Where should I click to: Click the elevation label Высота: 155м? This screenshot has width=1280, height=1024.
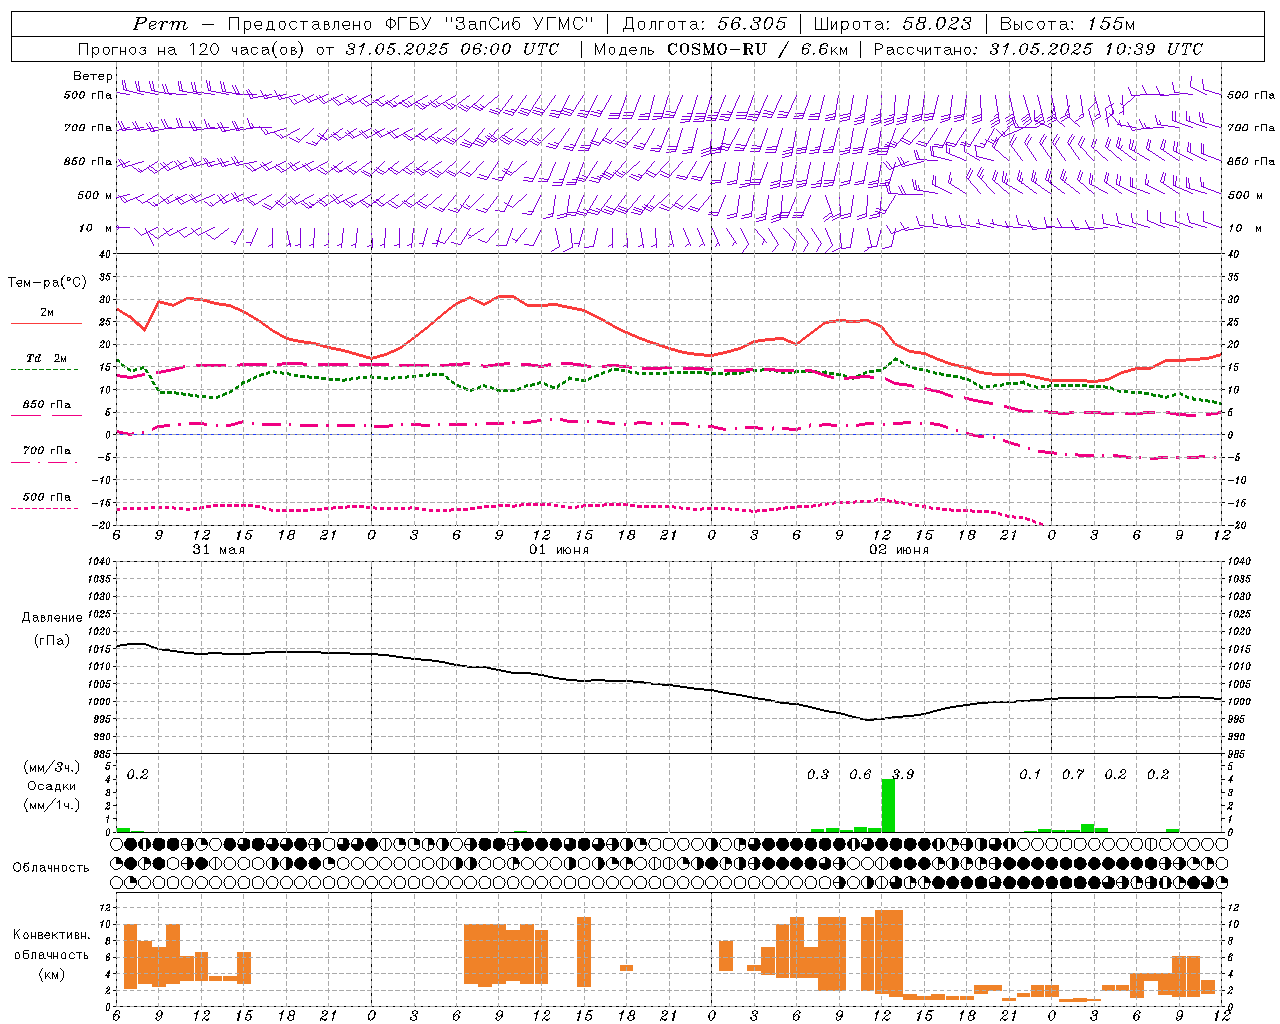[1067, 24]
